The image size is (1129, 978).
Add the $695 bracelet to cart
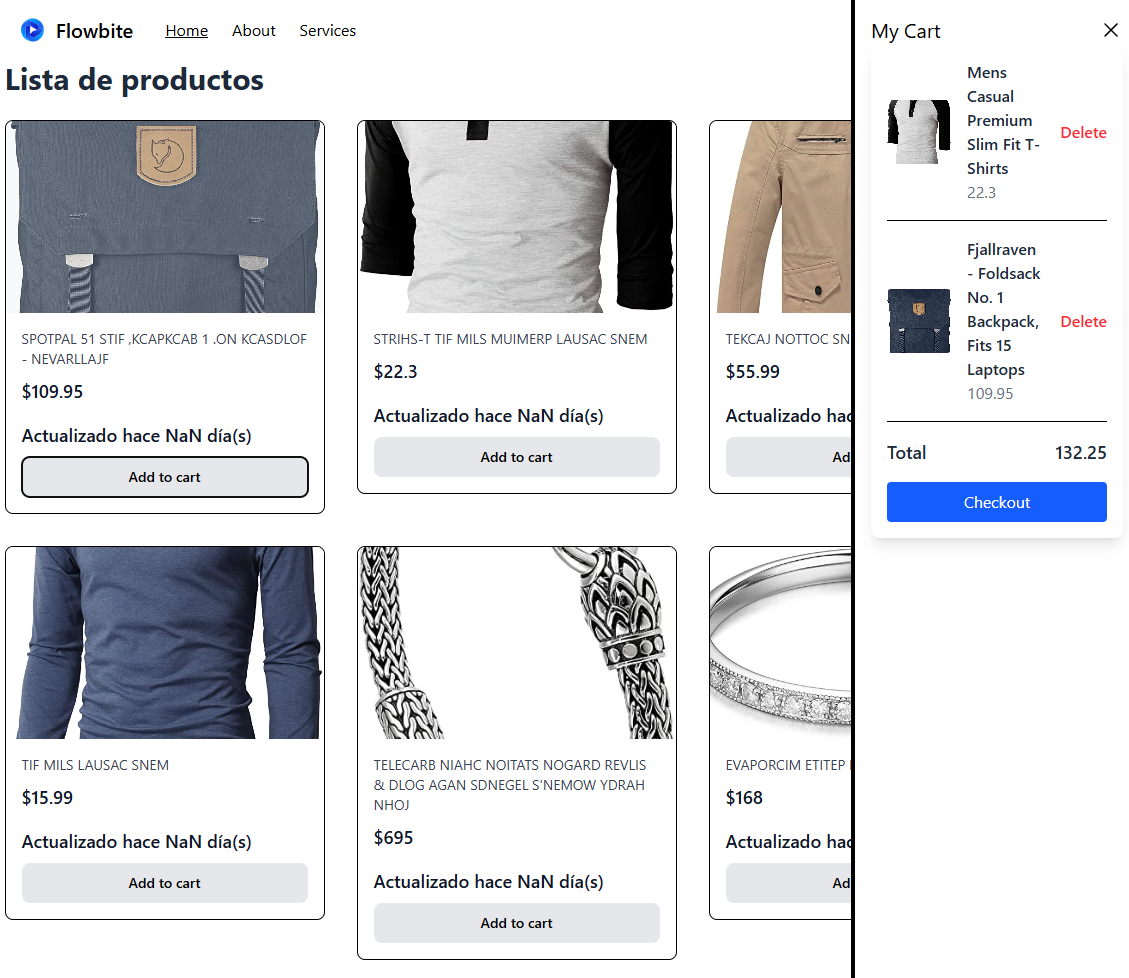516,923
